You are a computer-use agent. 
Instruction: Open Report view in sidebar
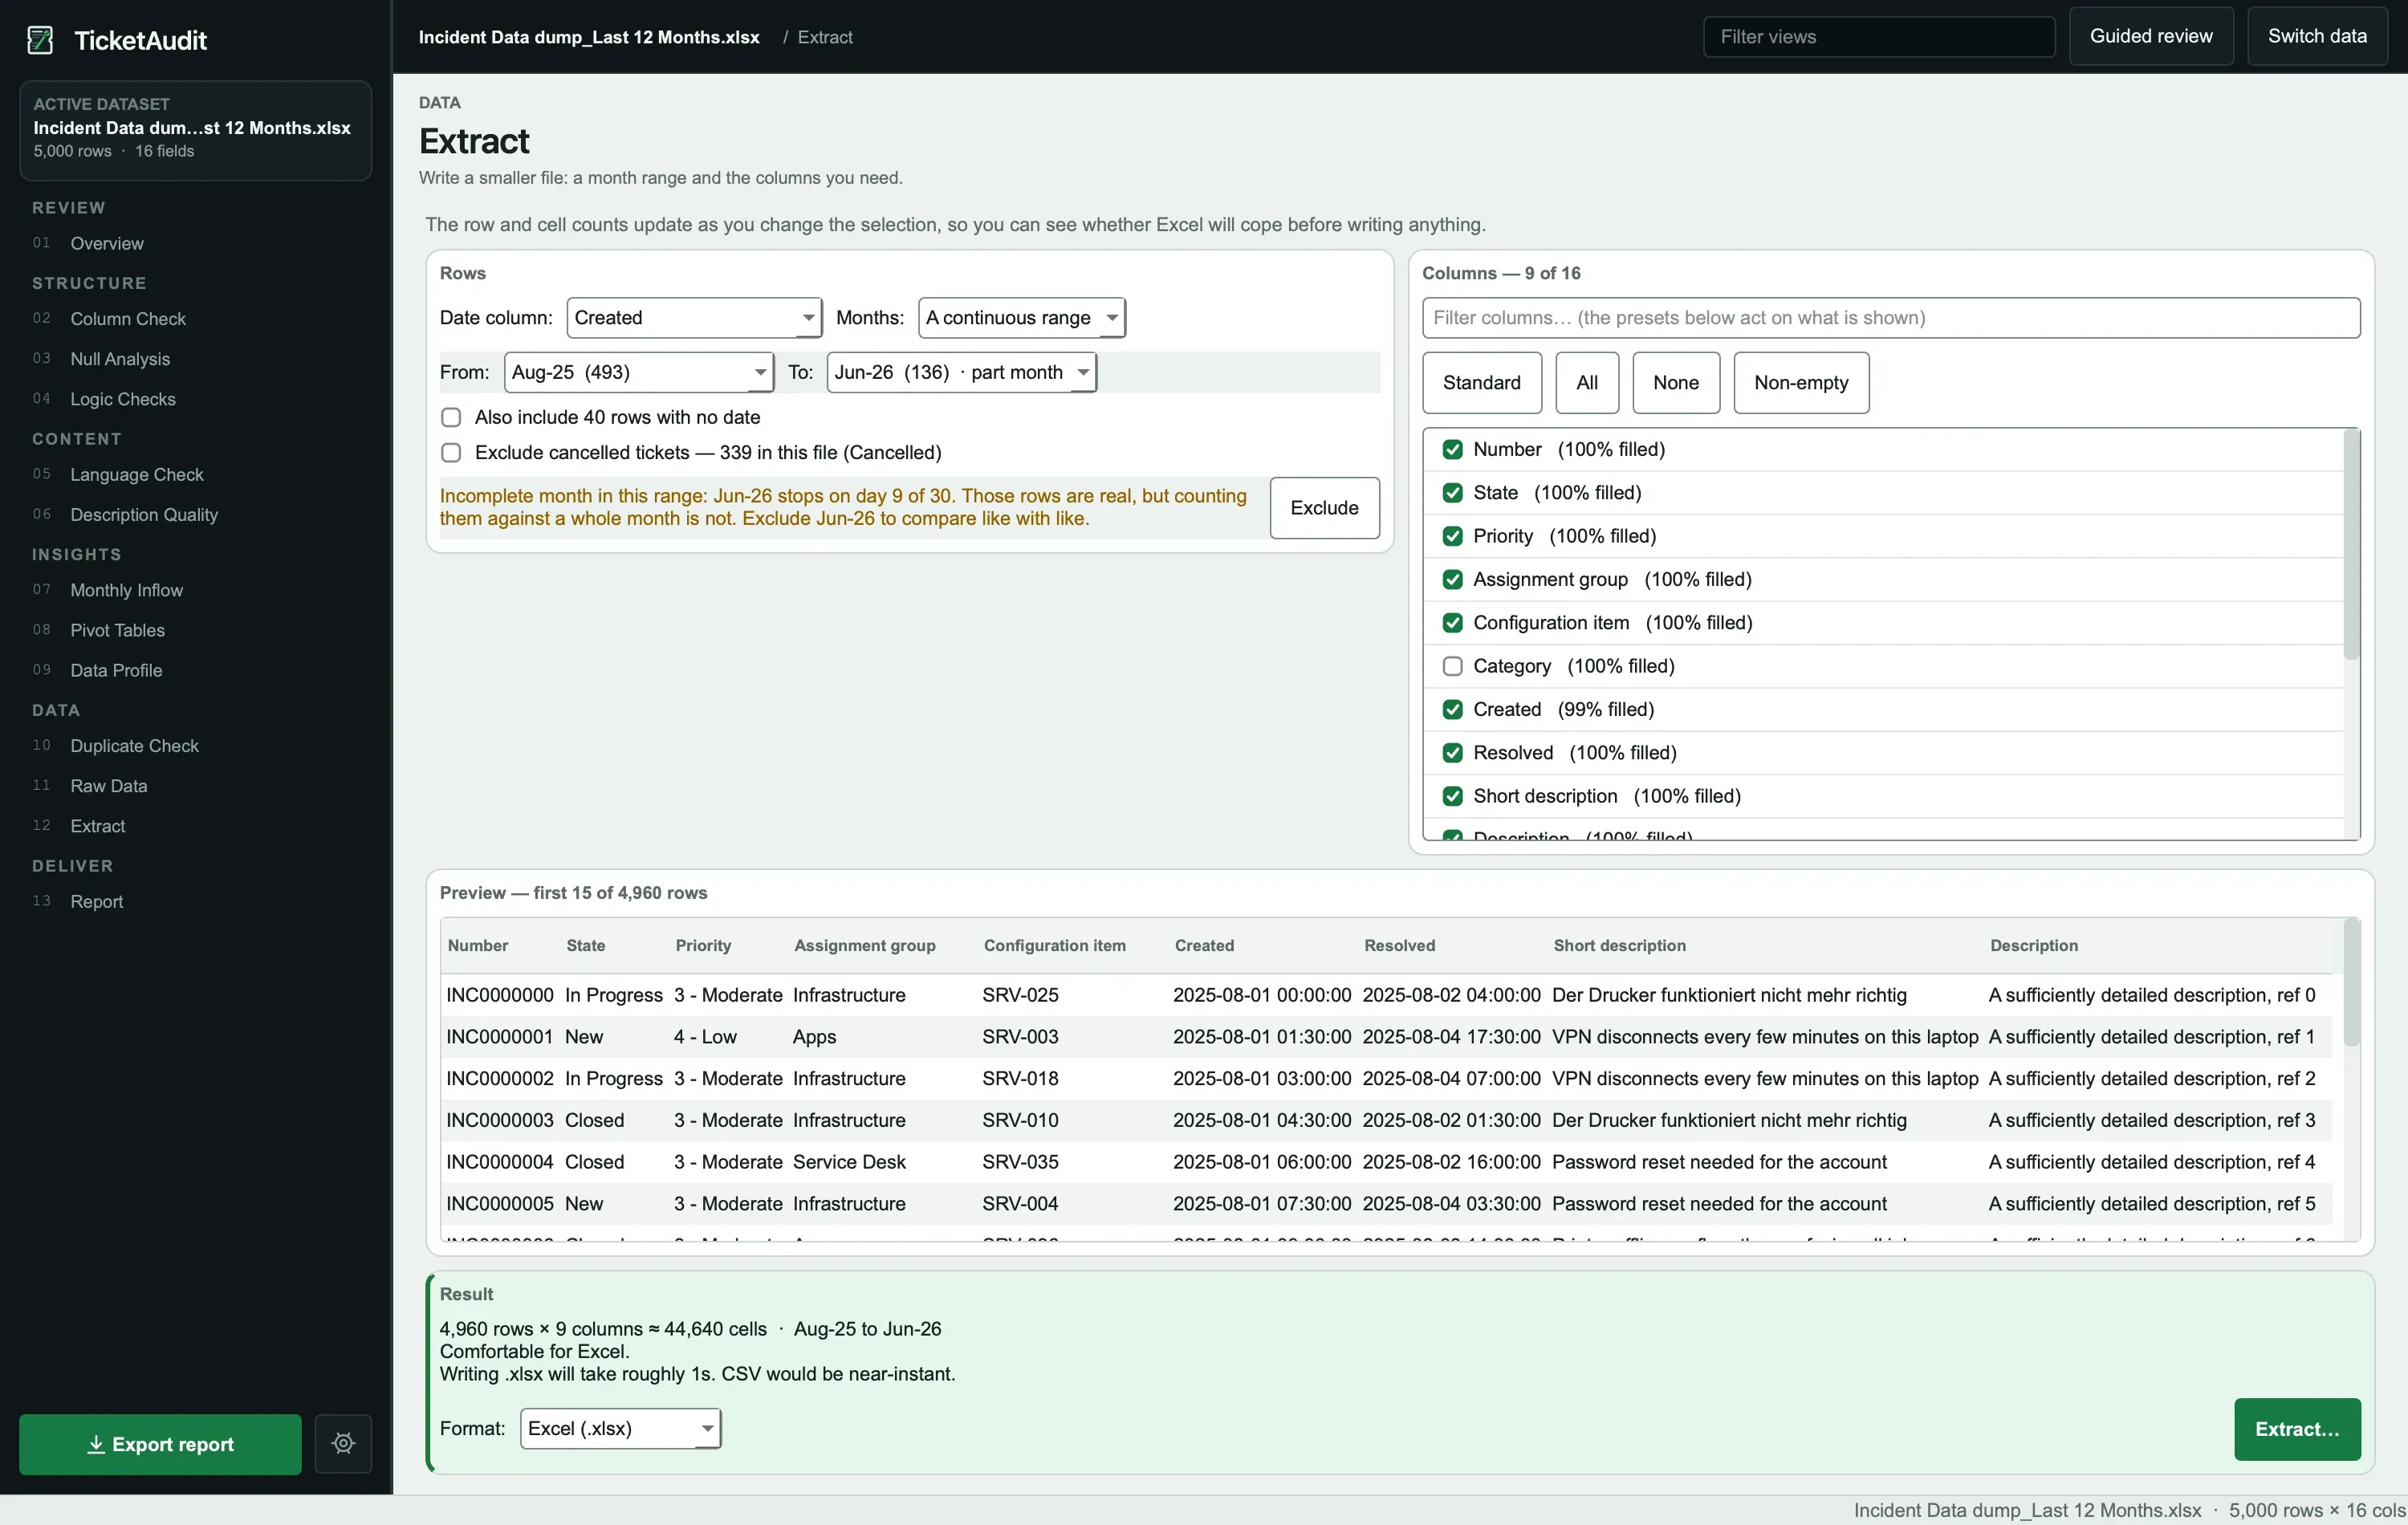tap(97, 901)
